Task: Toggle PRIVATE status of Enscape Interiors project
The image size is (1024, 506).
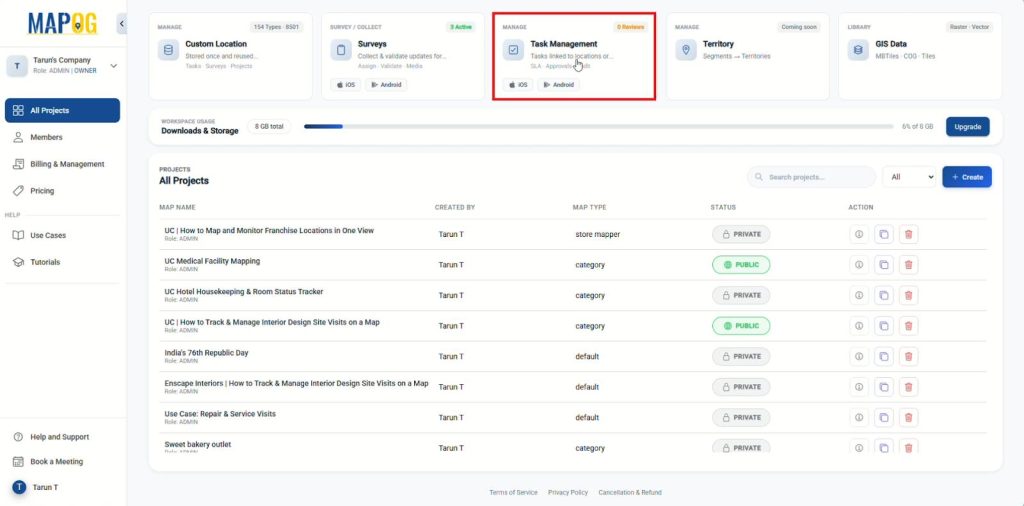Action: pyautogui.click(x=741, y=387)
